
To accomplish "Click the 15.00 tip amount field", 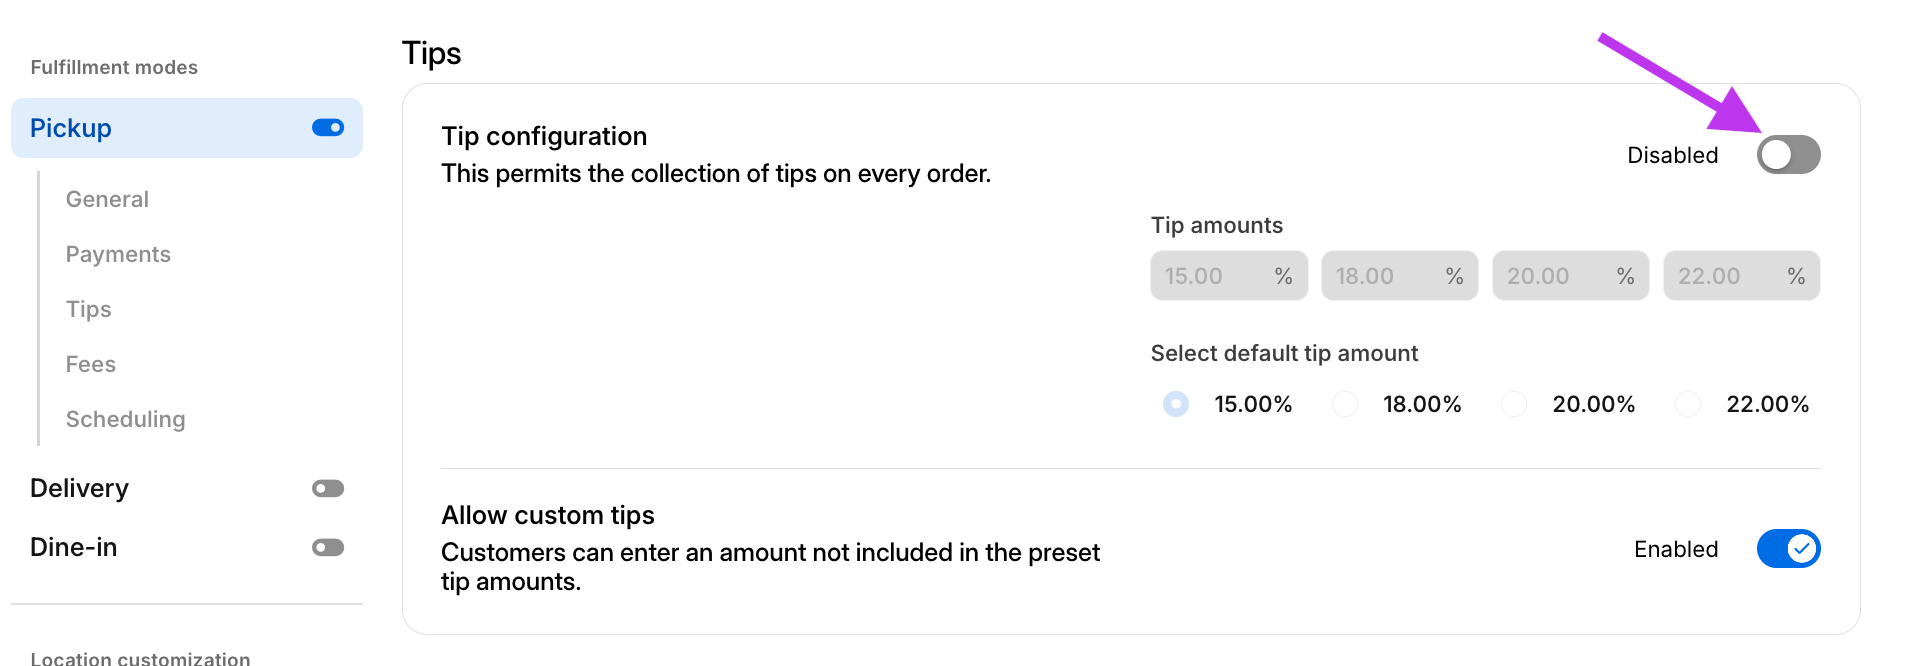I will pos(1210,276).
